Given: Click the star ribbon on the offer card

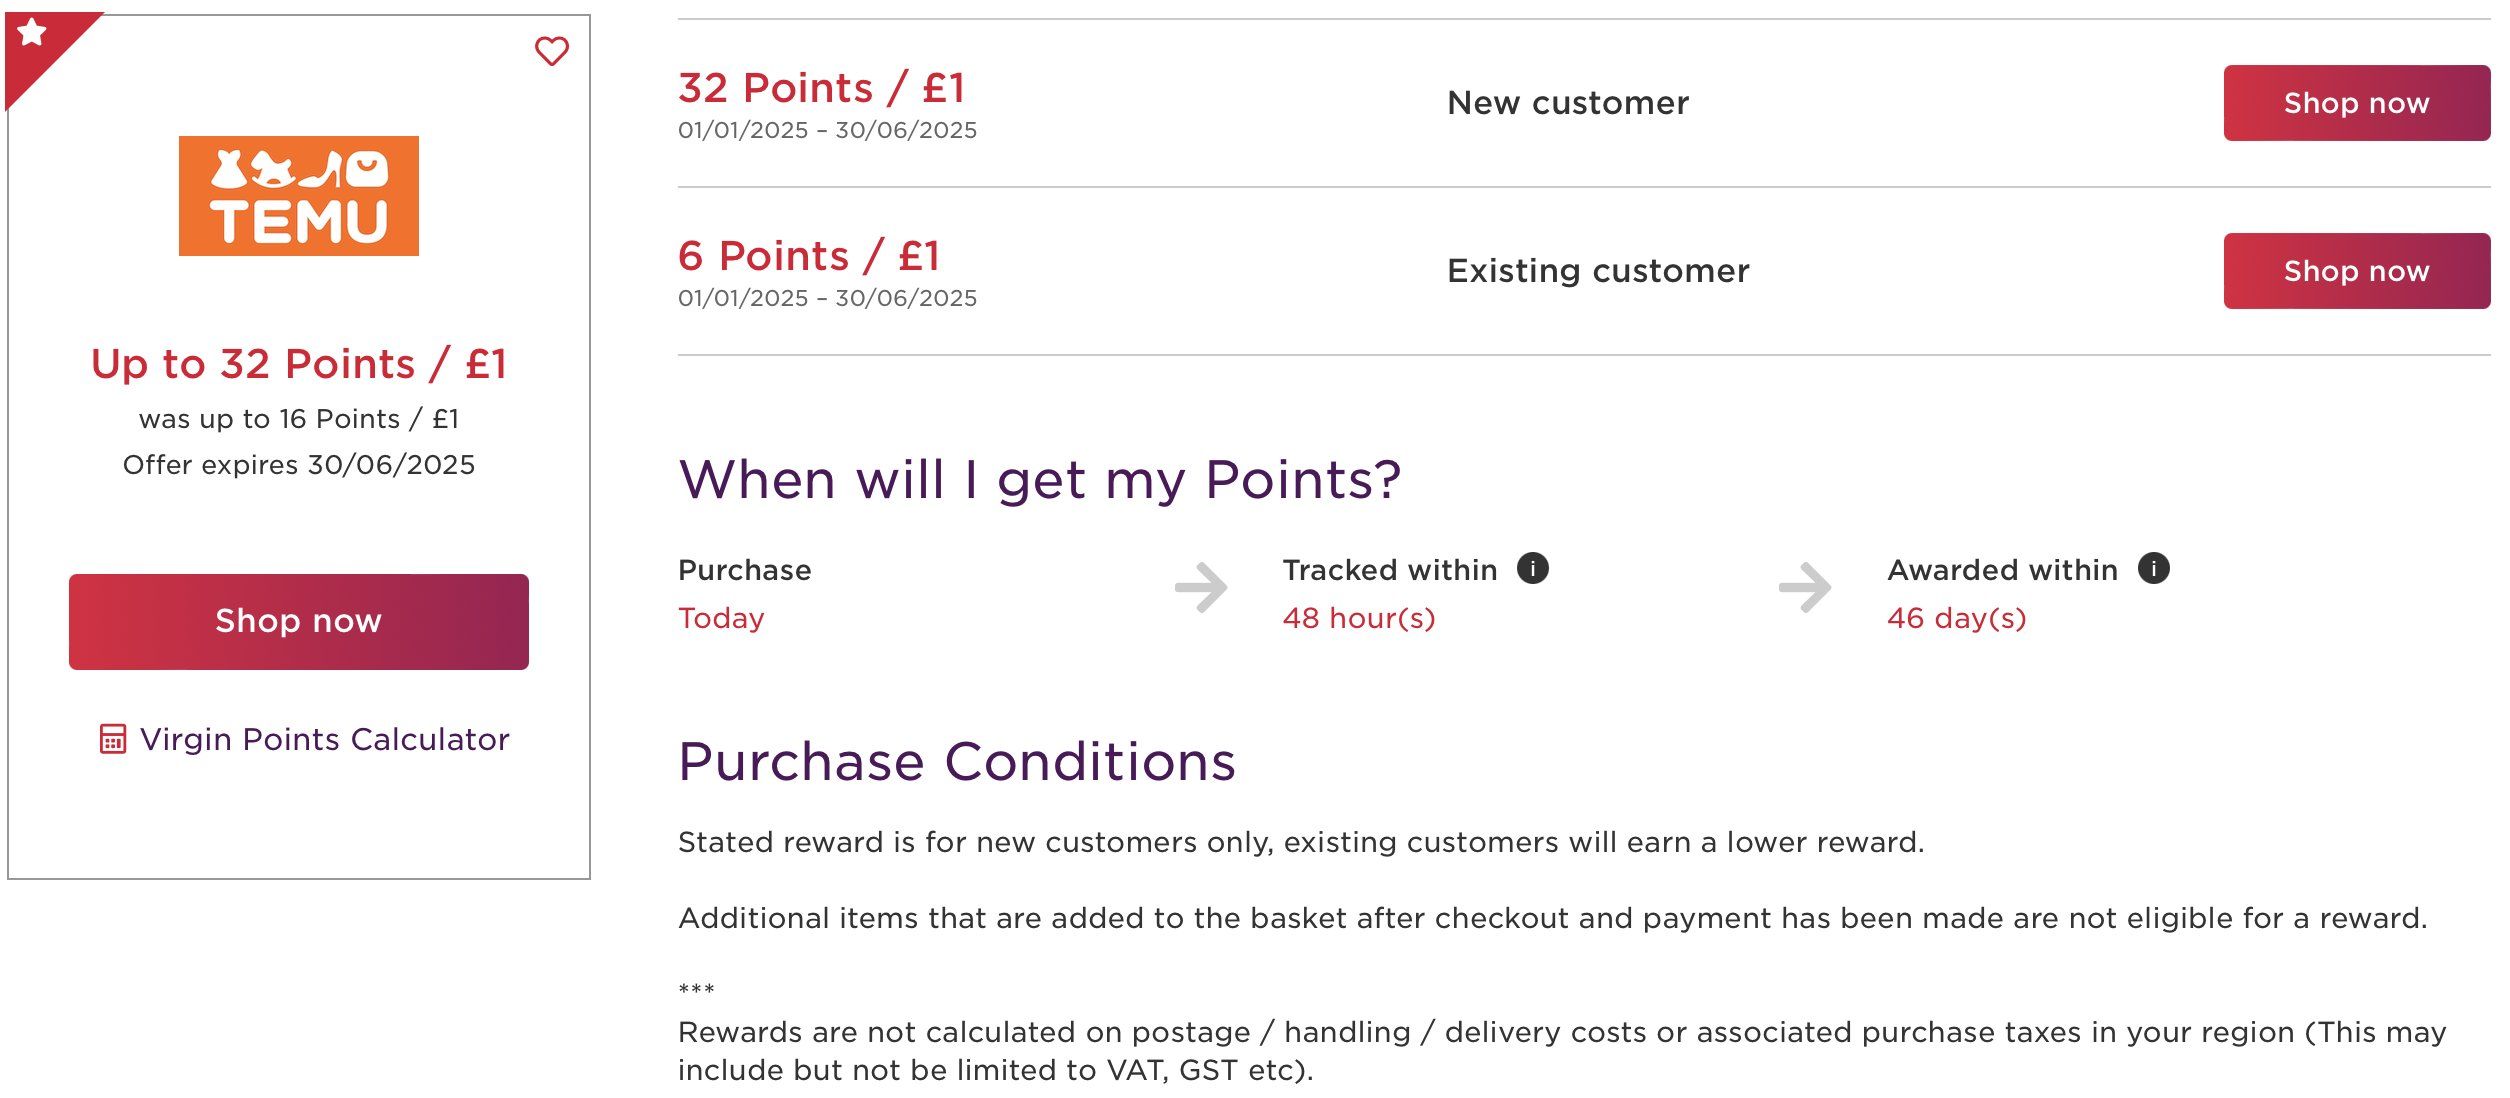Looking at the screenshot, I should pyautogui.click(x=33, y=35).
